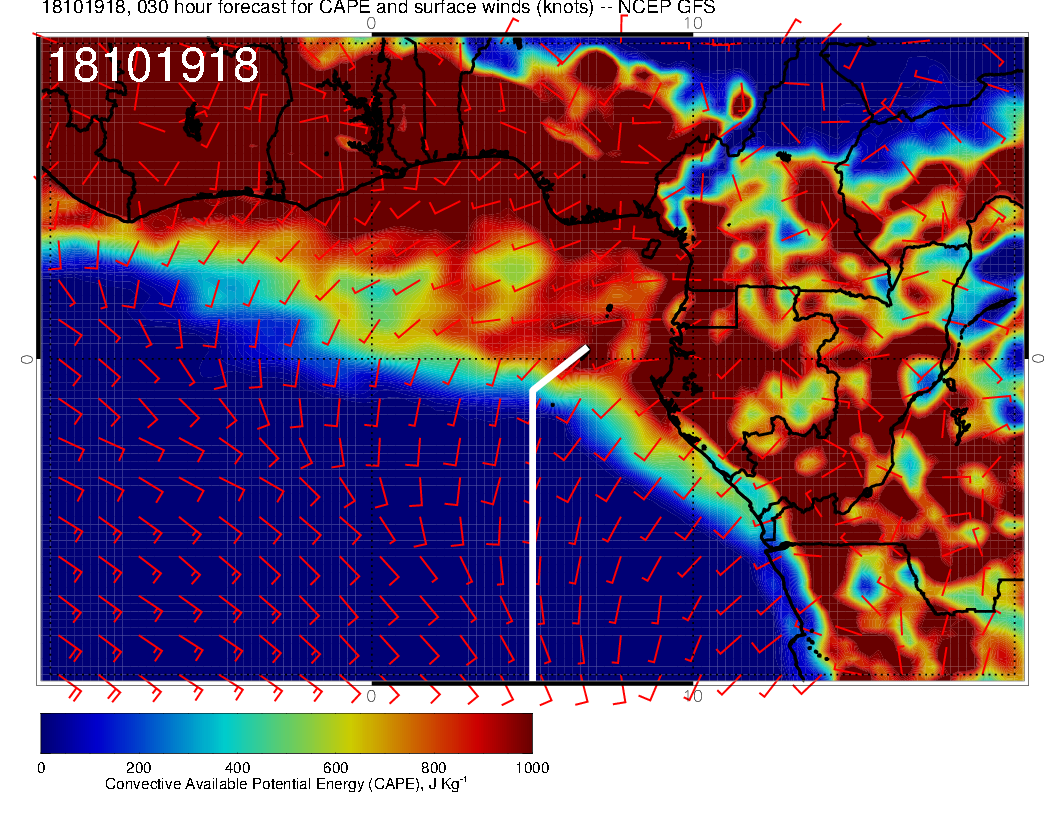This screenshot has height=816, width=1056.
Task: Click the dark blue start of colorbar
Action: [52, 732]
